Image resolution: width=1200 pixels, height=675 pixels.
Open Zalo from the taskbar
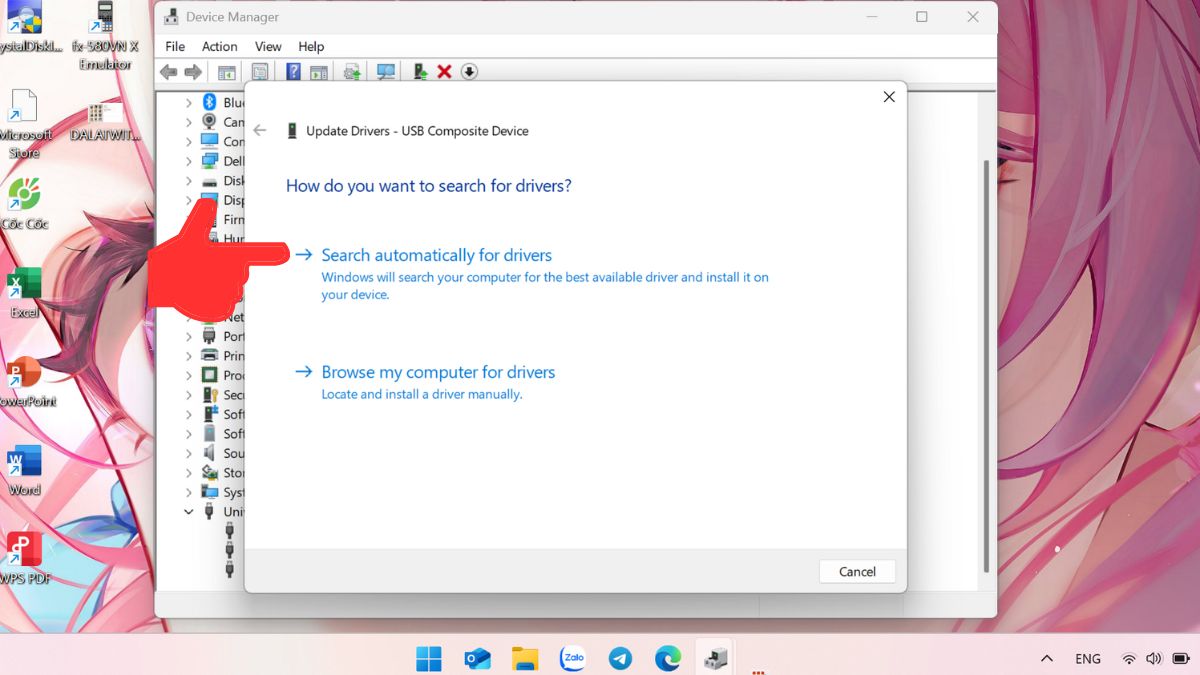(573, 658)
